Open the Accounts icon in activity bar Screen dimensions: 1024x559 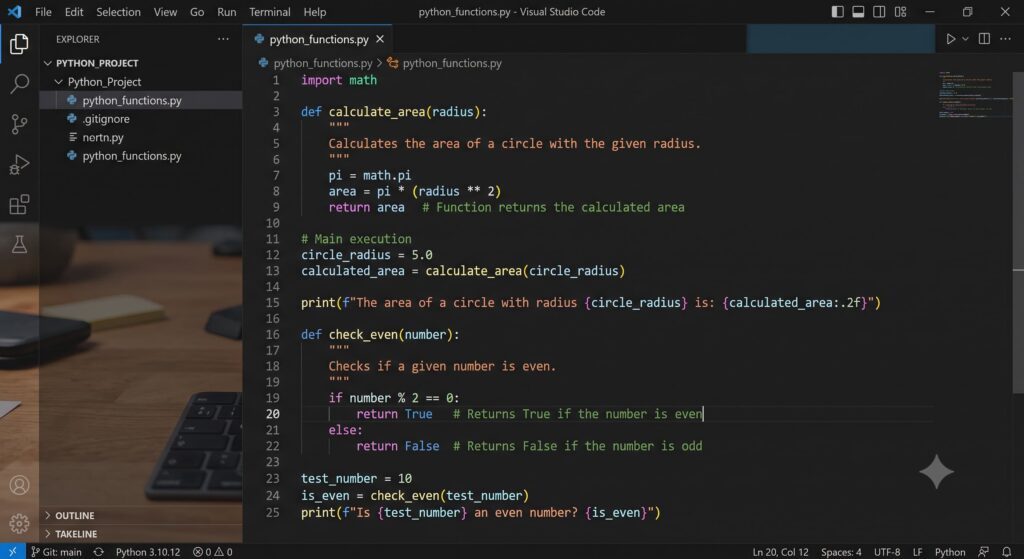tap(20, 485)
